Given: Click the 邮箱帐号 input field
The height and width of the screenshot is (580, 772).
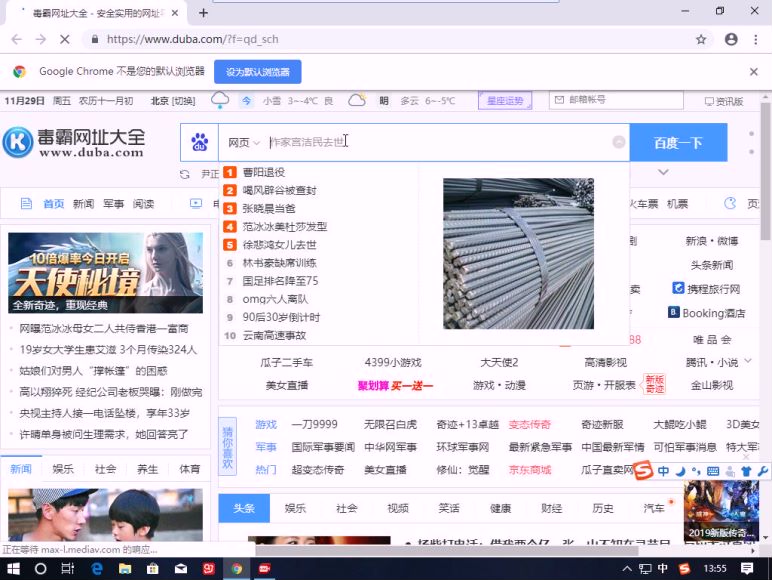Looking at the screenshot, I should click(x=616, y=100).
